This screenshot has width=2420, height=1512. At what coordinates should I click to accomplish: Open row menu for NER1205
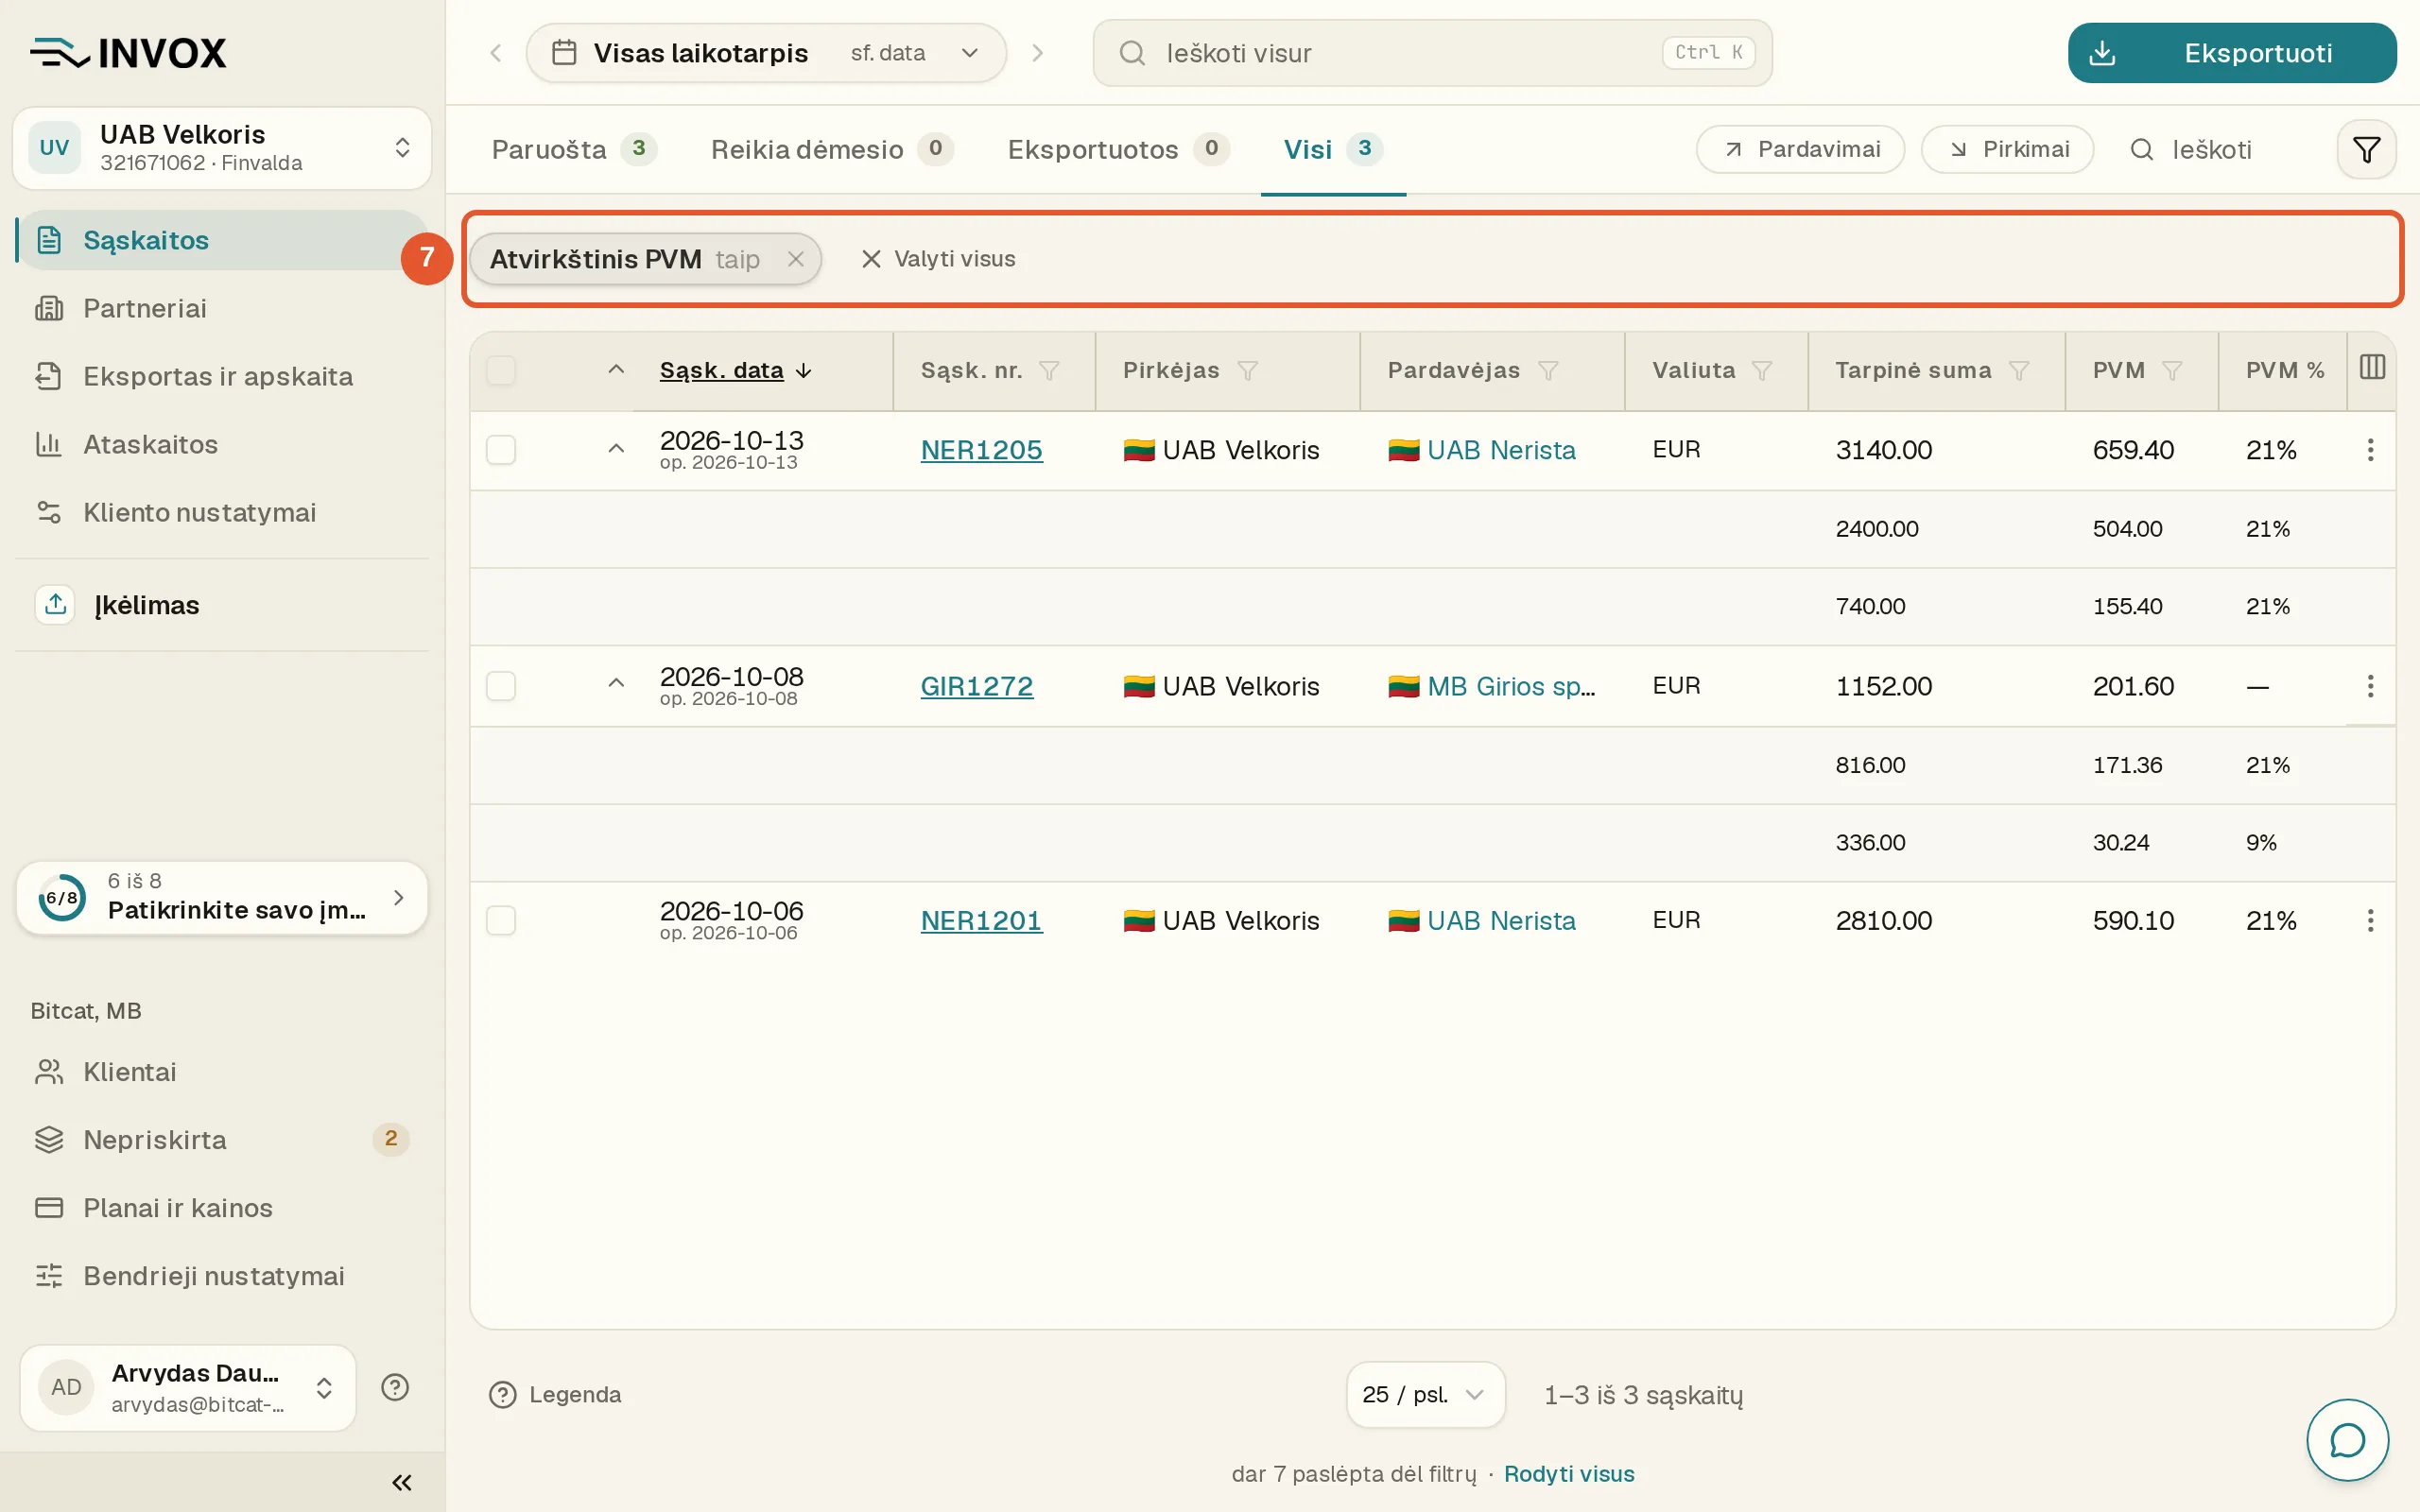pos(2370,450)
